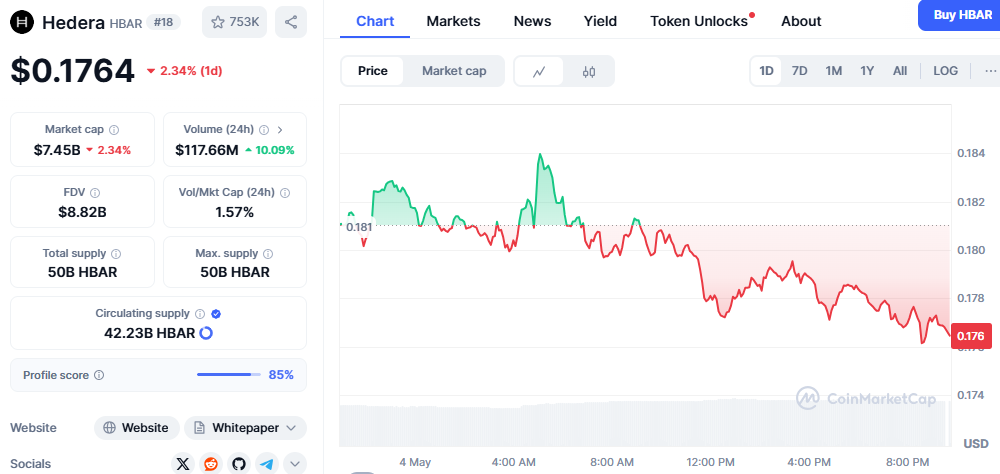Enable LOG scale on chart
The image size is (1000, 474).
click(x=945, y=71)
